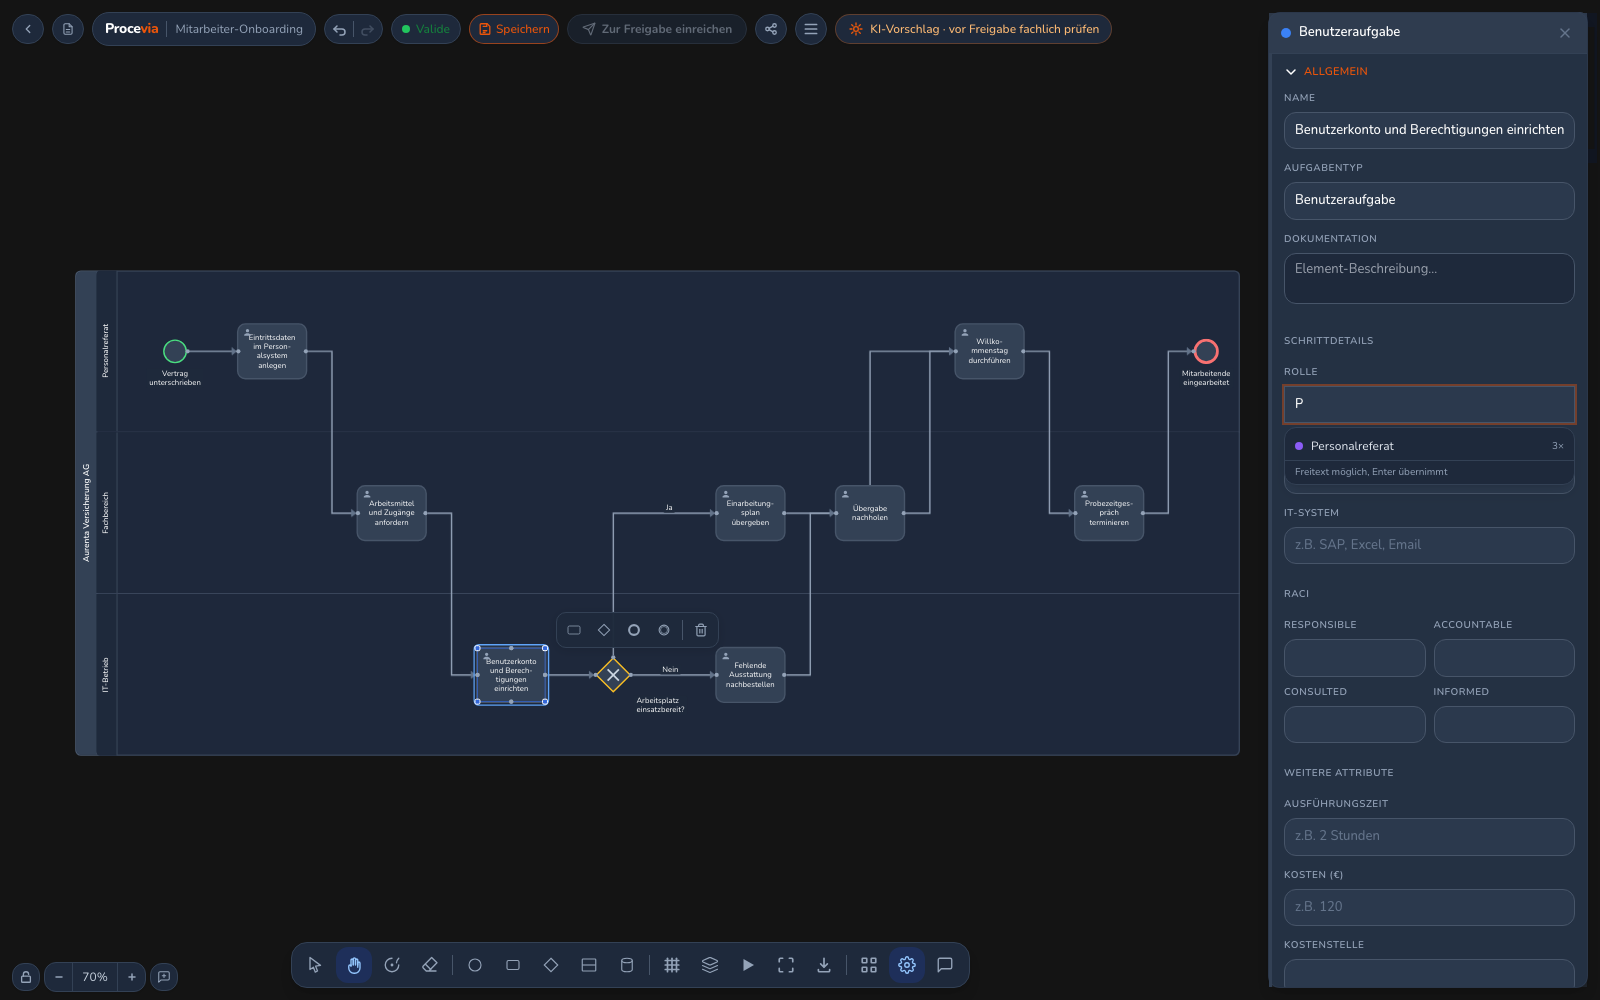Toggle the grid display
1600x1000 pixels.
(x=672, y=965)
